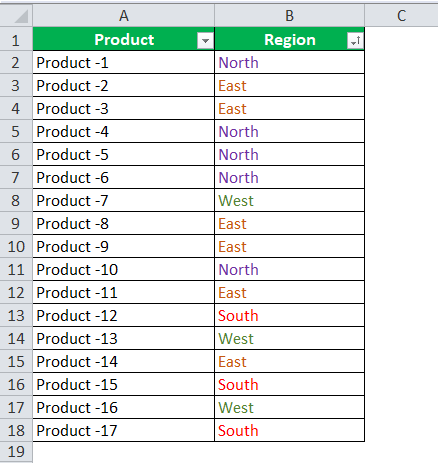
Task: Select cell containing Product -17
Action: pos(124,430)
